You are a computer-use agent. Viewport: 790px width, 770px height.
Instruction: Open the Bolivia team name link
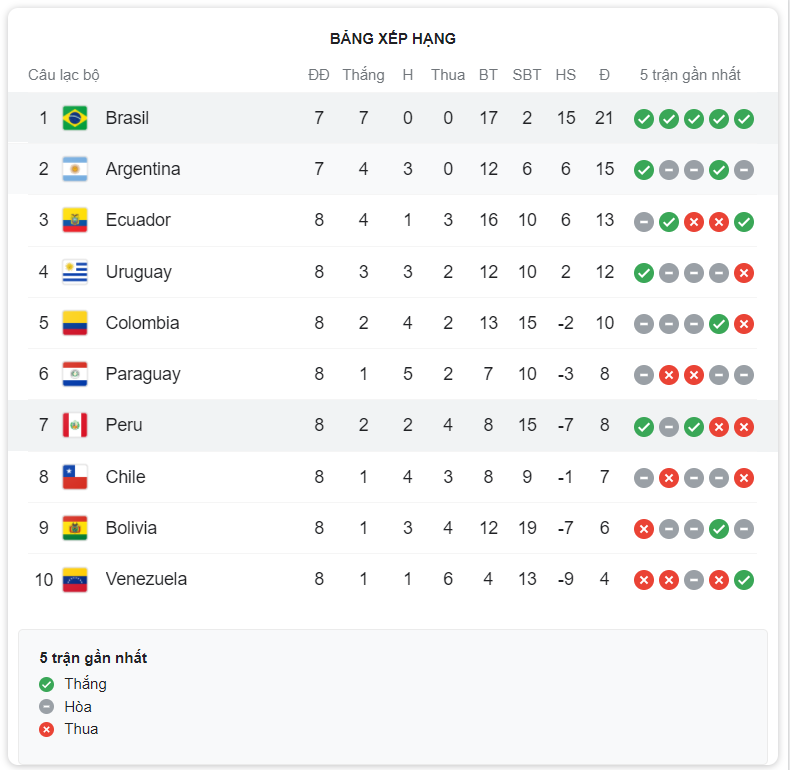pyautogui.click(x=131, y=528)
